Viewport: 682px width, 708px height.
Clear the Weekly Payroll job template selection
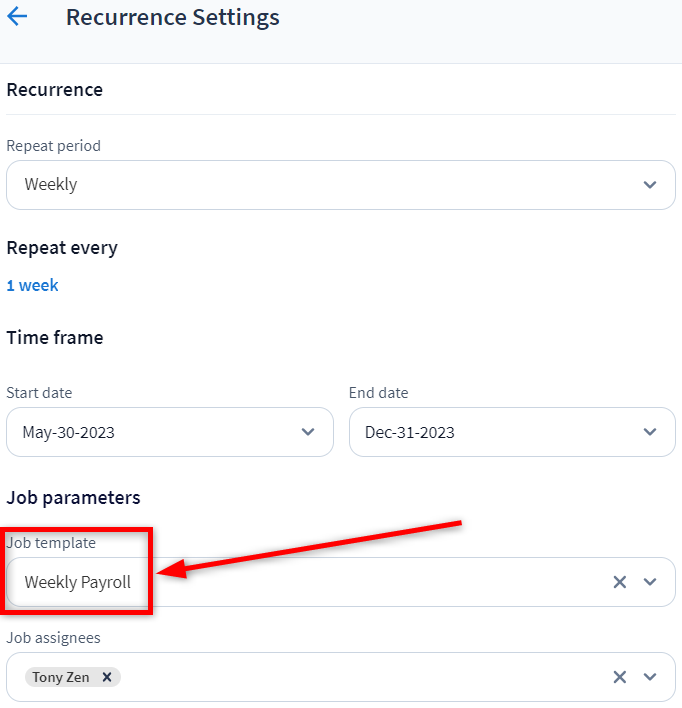pyautogui.click(x=620, y=582)
